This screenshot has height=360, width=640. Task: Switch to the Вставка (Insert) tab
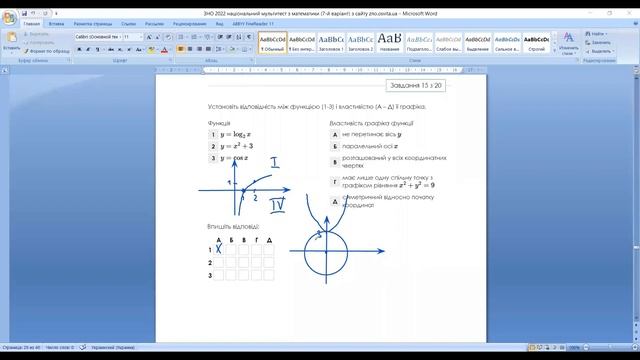(x=56, y=24)
